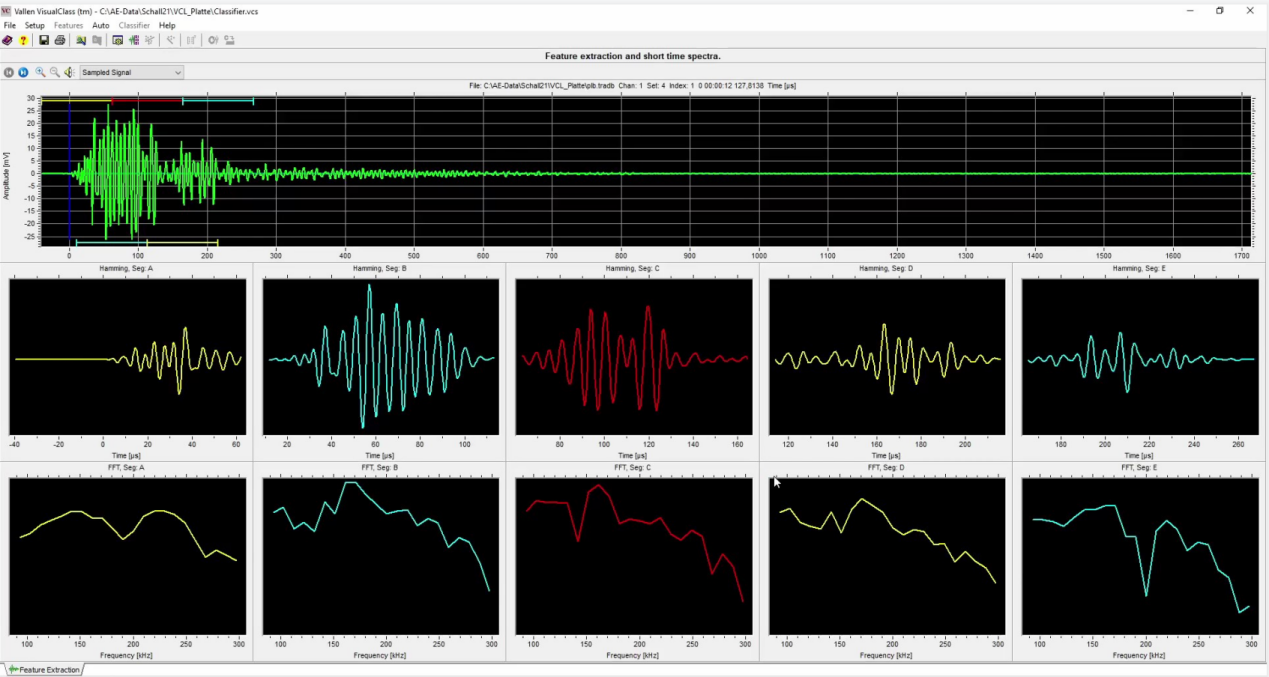This screenshot has width=1269, height=677.
Task: Open the Setup menu
Action: pos(34,25)
